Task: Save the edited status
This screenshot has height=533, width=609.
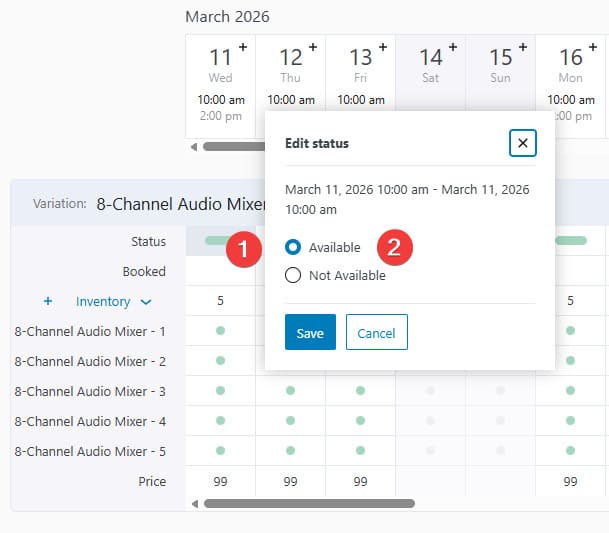Action: click(x=310, y=333)
